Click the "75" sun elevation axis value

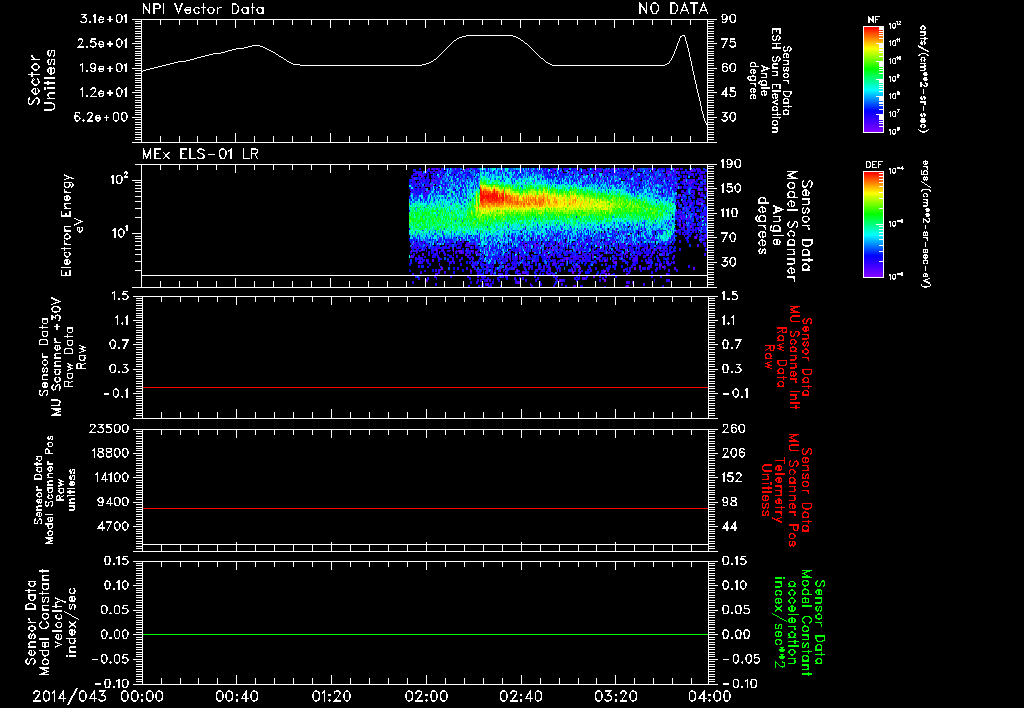pyautogui.click(x=729, y=43)
